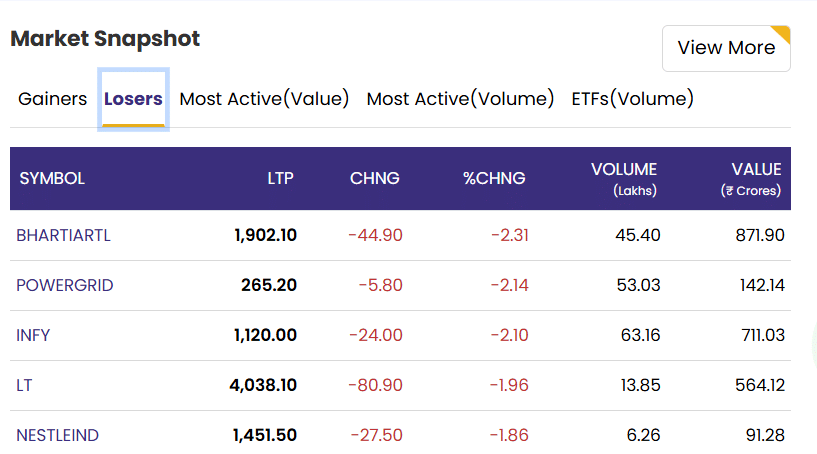Click the CHNG column header
Screen dimensions: 817x454
[x=375, y=178]
